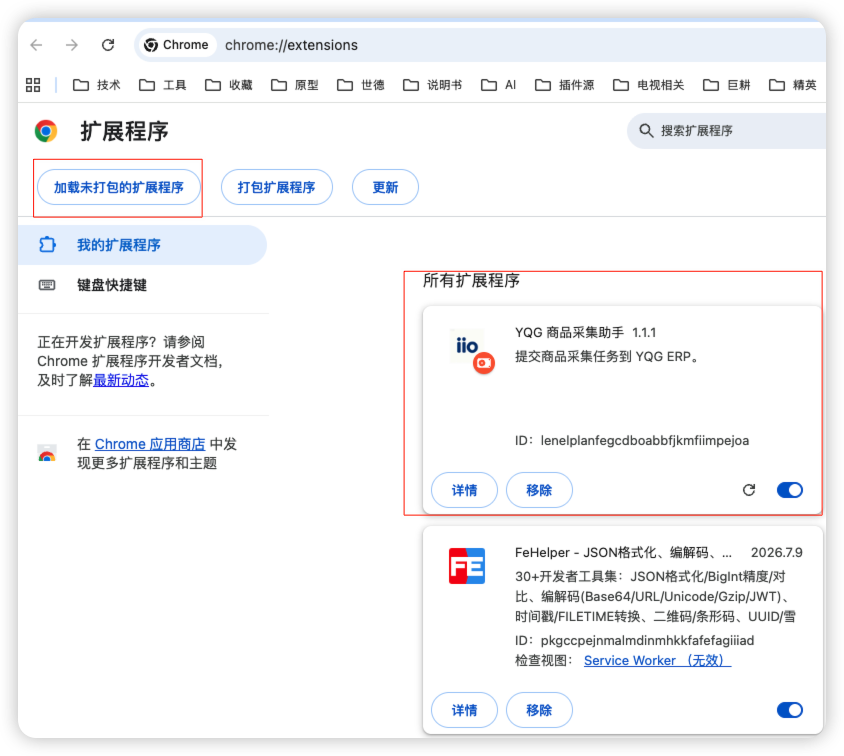Viewport: 844px width, 756px height.
Task: Click the FeHelper ID text pkgccpejnmalmdinmhkkfafefagiiiad
Action: click(648, 640)
